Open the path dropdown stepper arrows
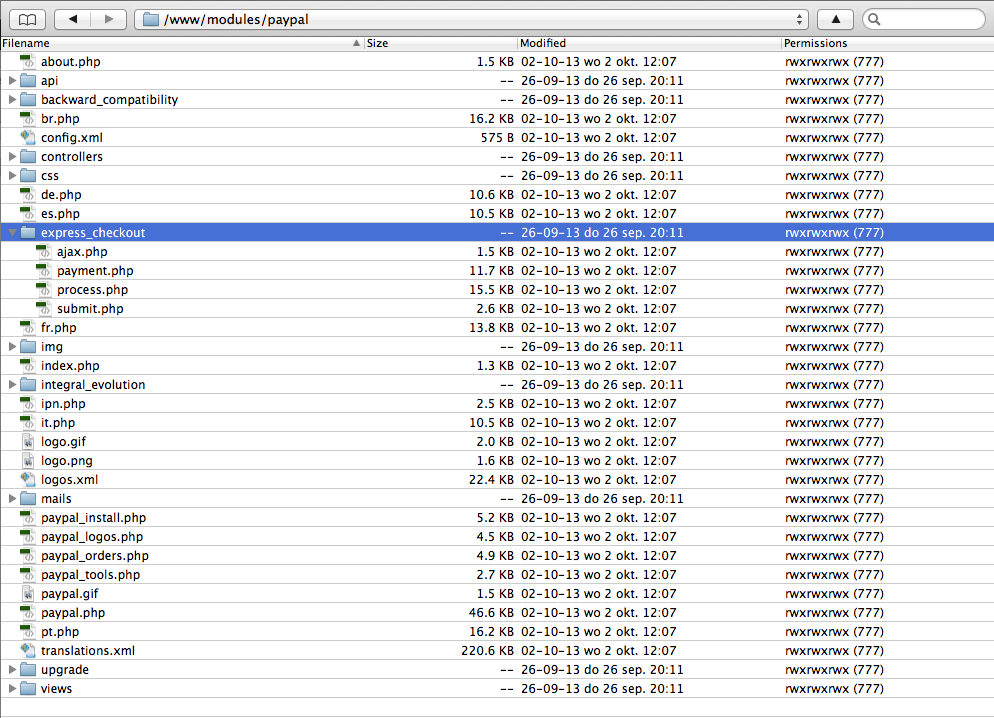This screenshot has height=718, width=994. pyautogui.click(x=799, y=20)
